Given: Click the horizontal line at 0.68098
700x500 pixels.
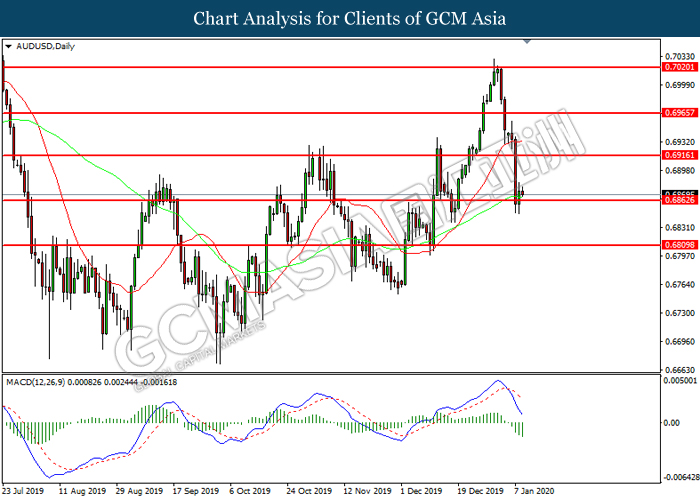Looking at the screenshot, I should click(x=300, y=245).
